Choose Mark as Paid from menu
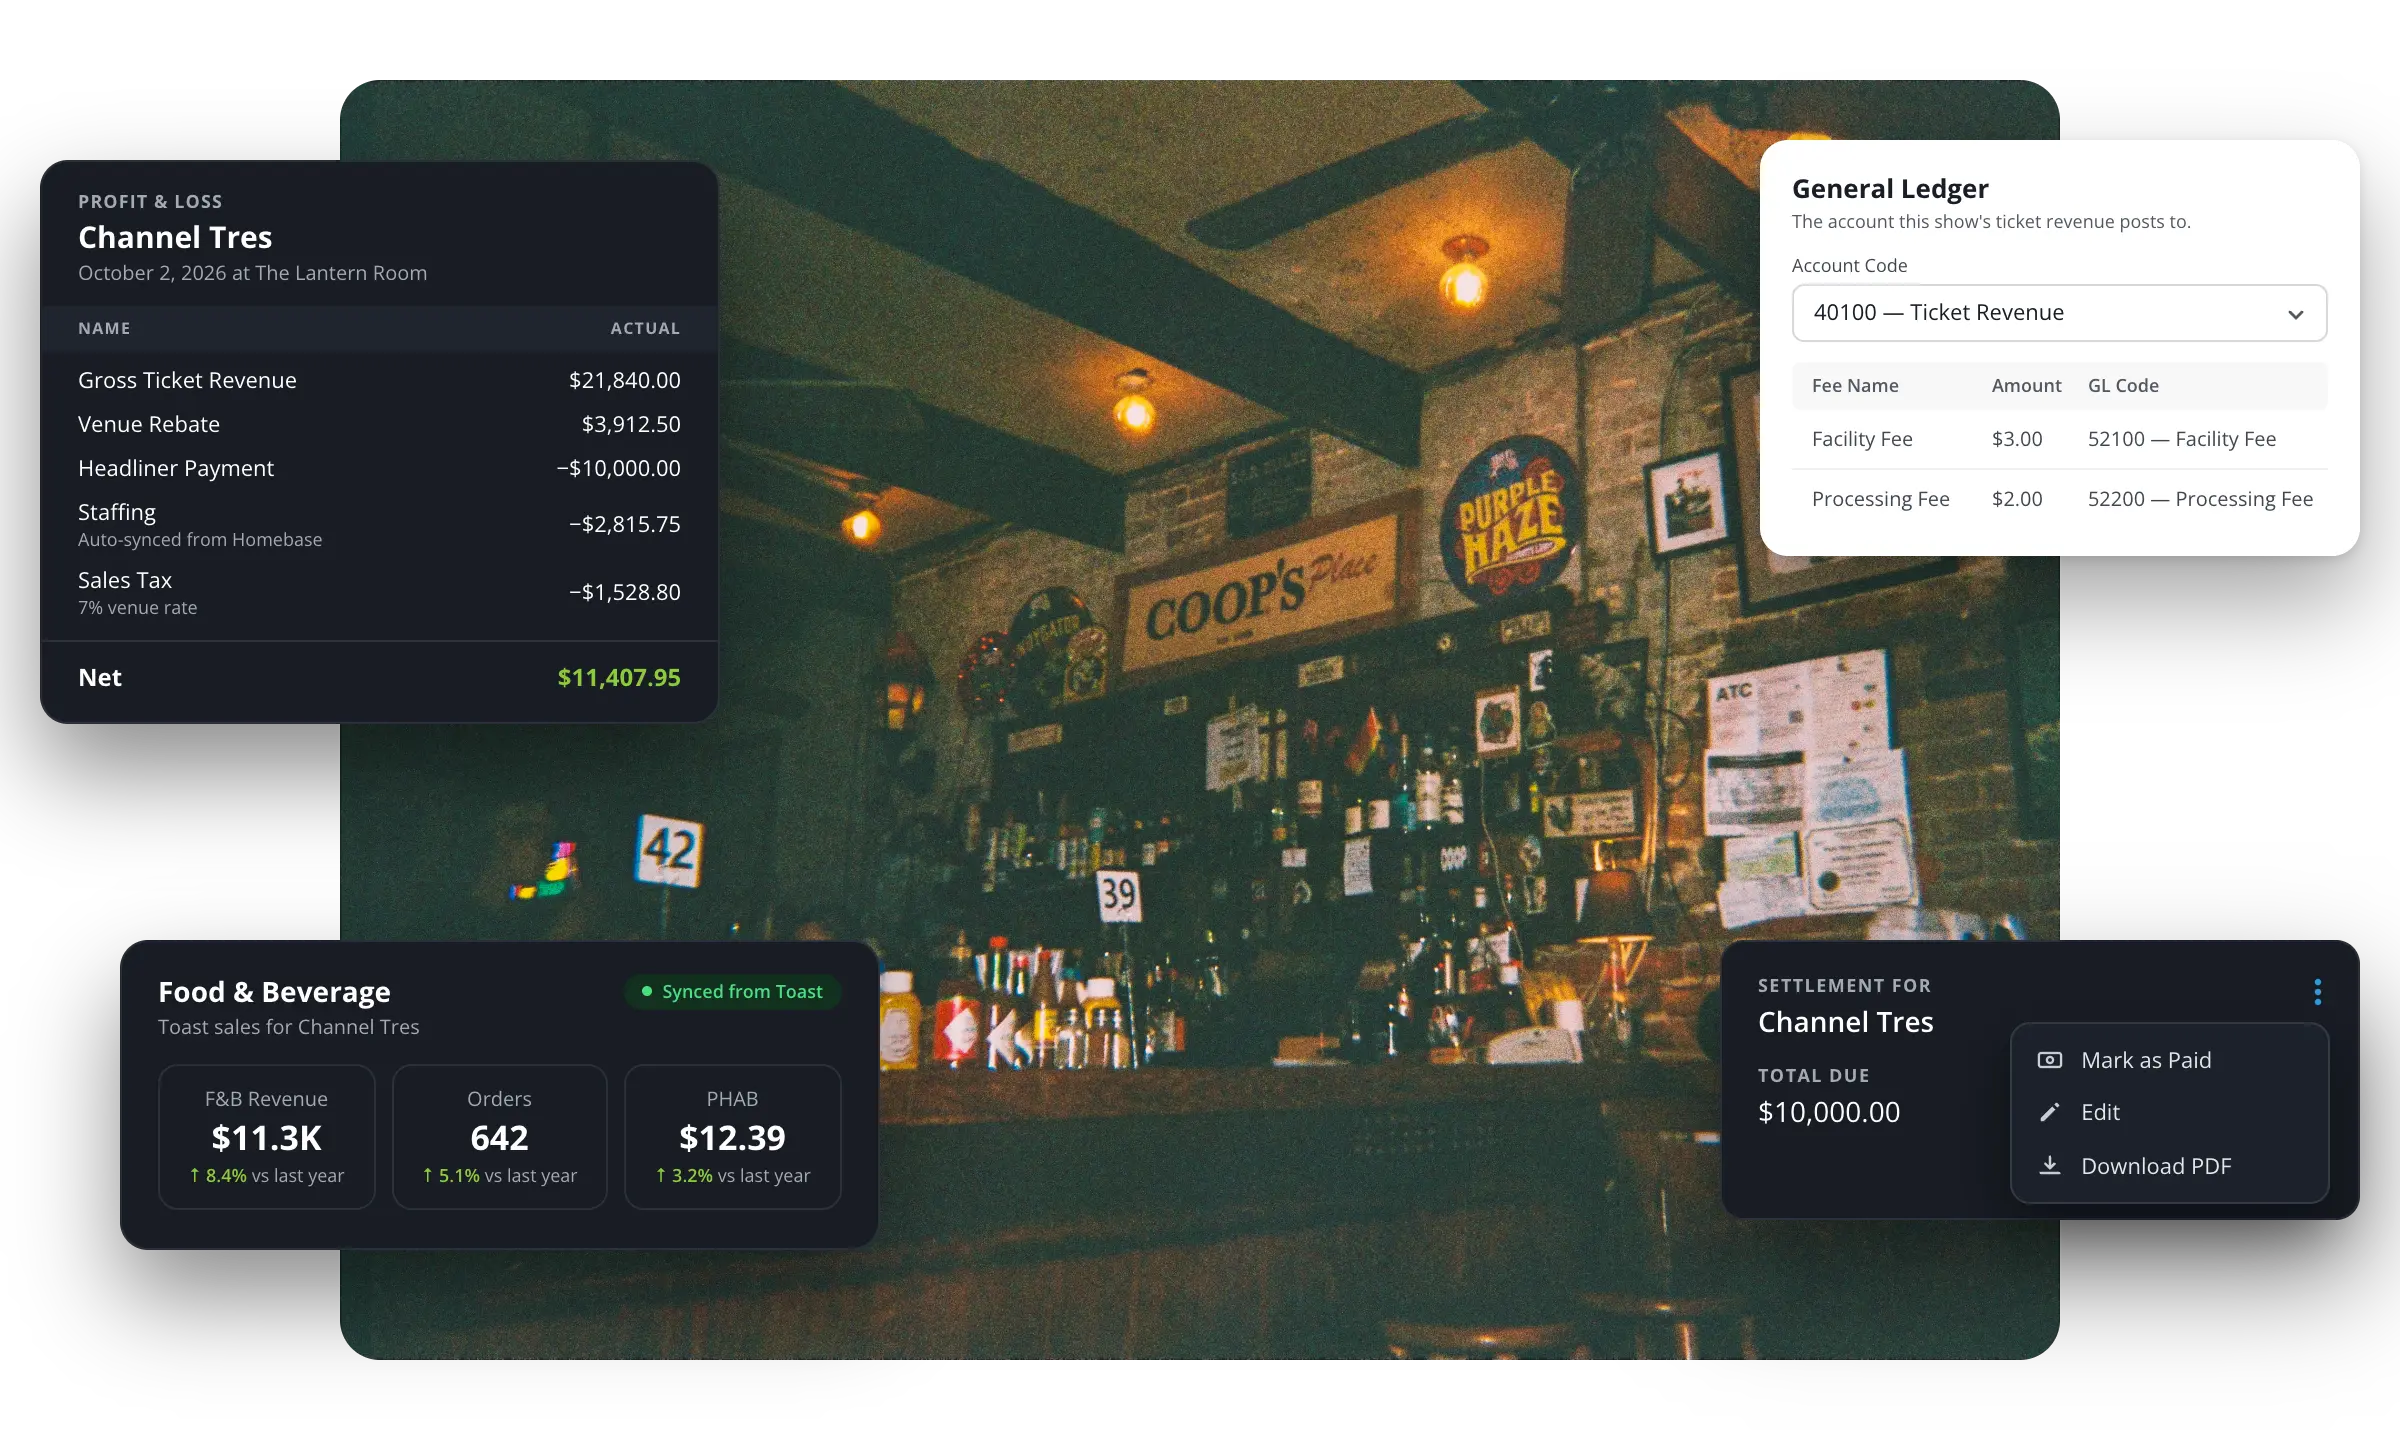This screenshot has height=1440, width=2400. [x=2169, y=1060]
